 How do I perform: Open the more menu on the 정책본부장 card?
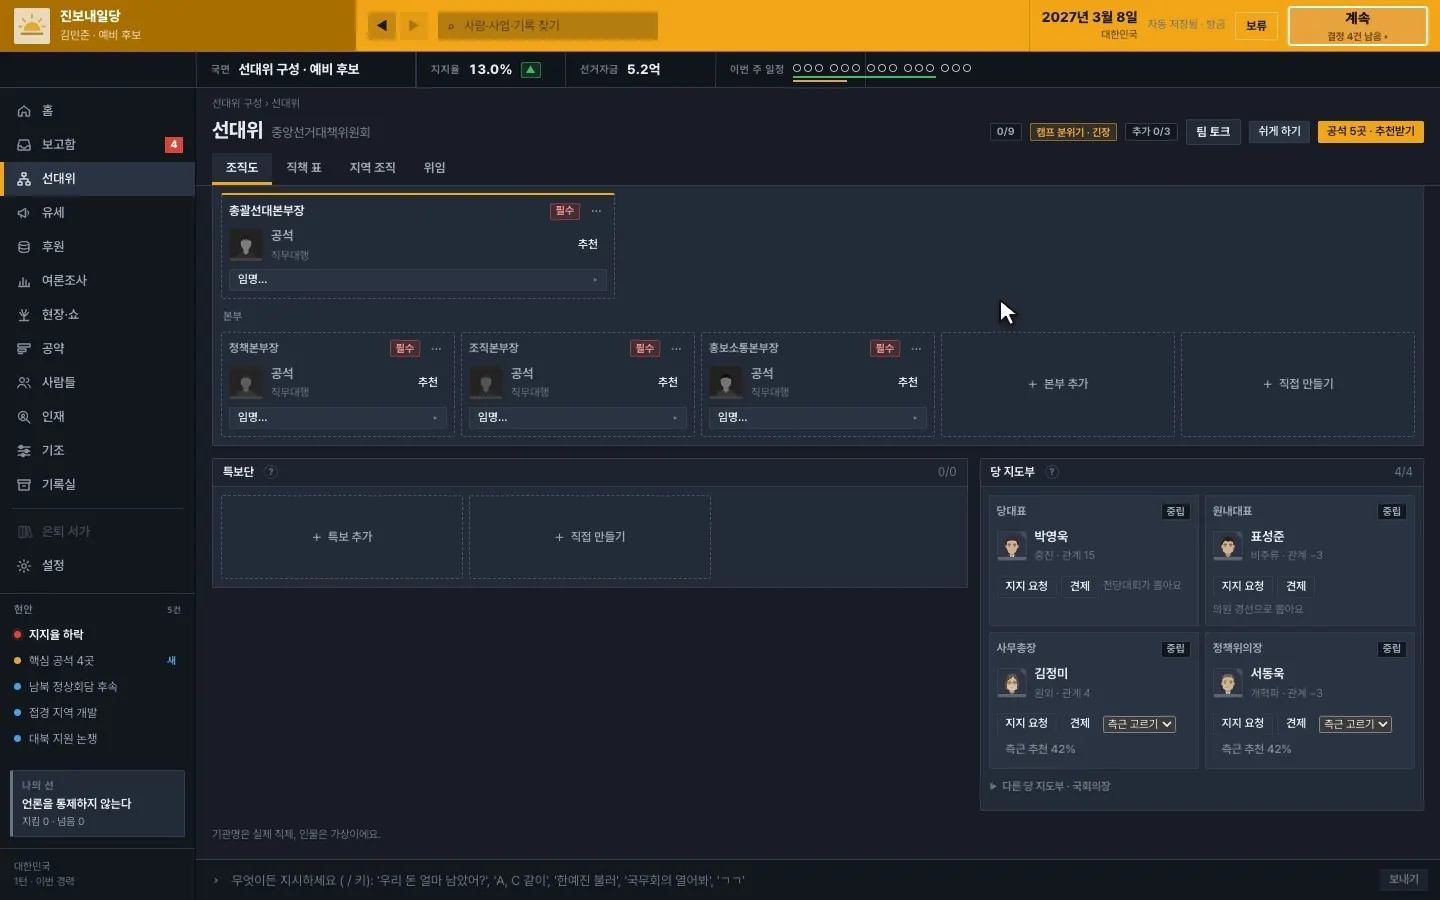(x=436, y=349)
